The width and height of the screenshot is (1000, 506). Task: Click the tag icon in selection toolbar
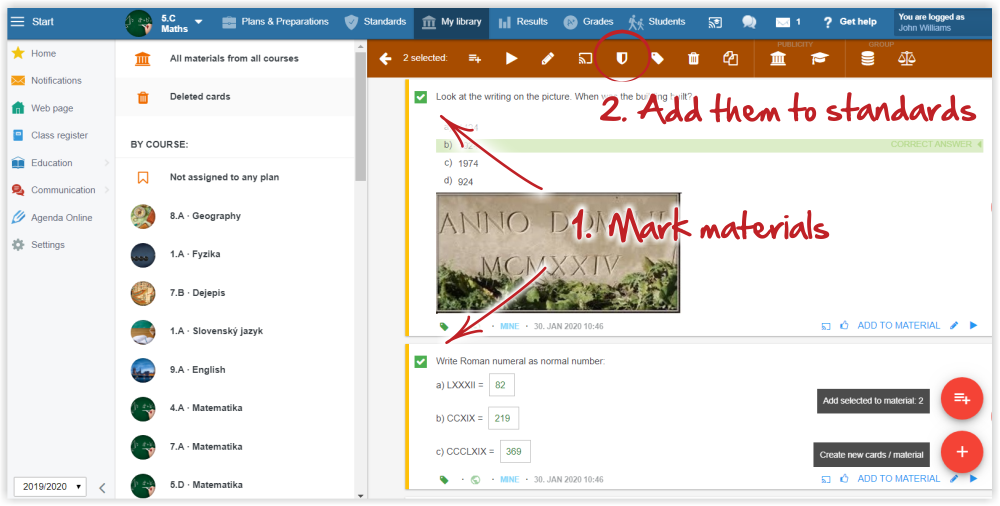coord(658,59)
